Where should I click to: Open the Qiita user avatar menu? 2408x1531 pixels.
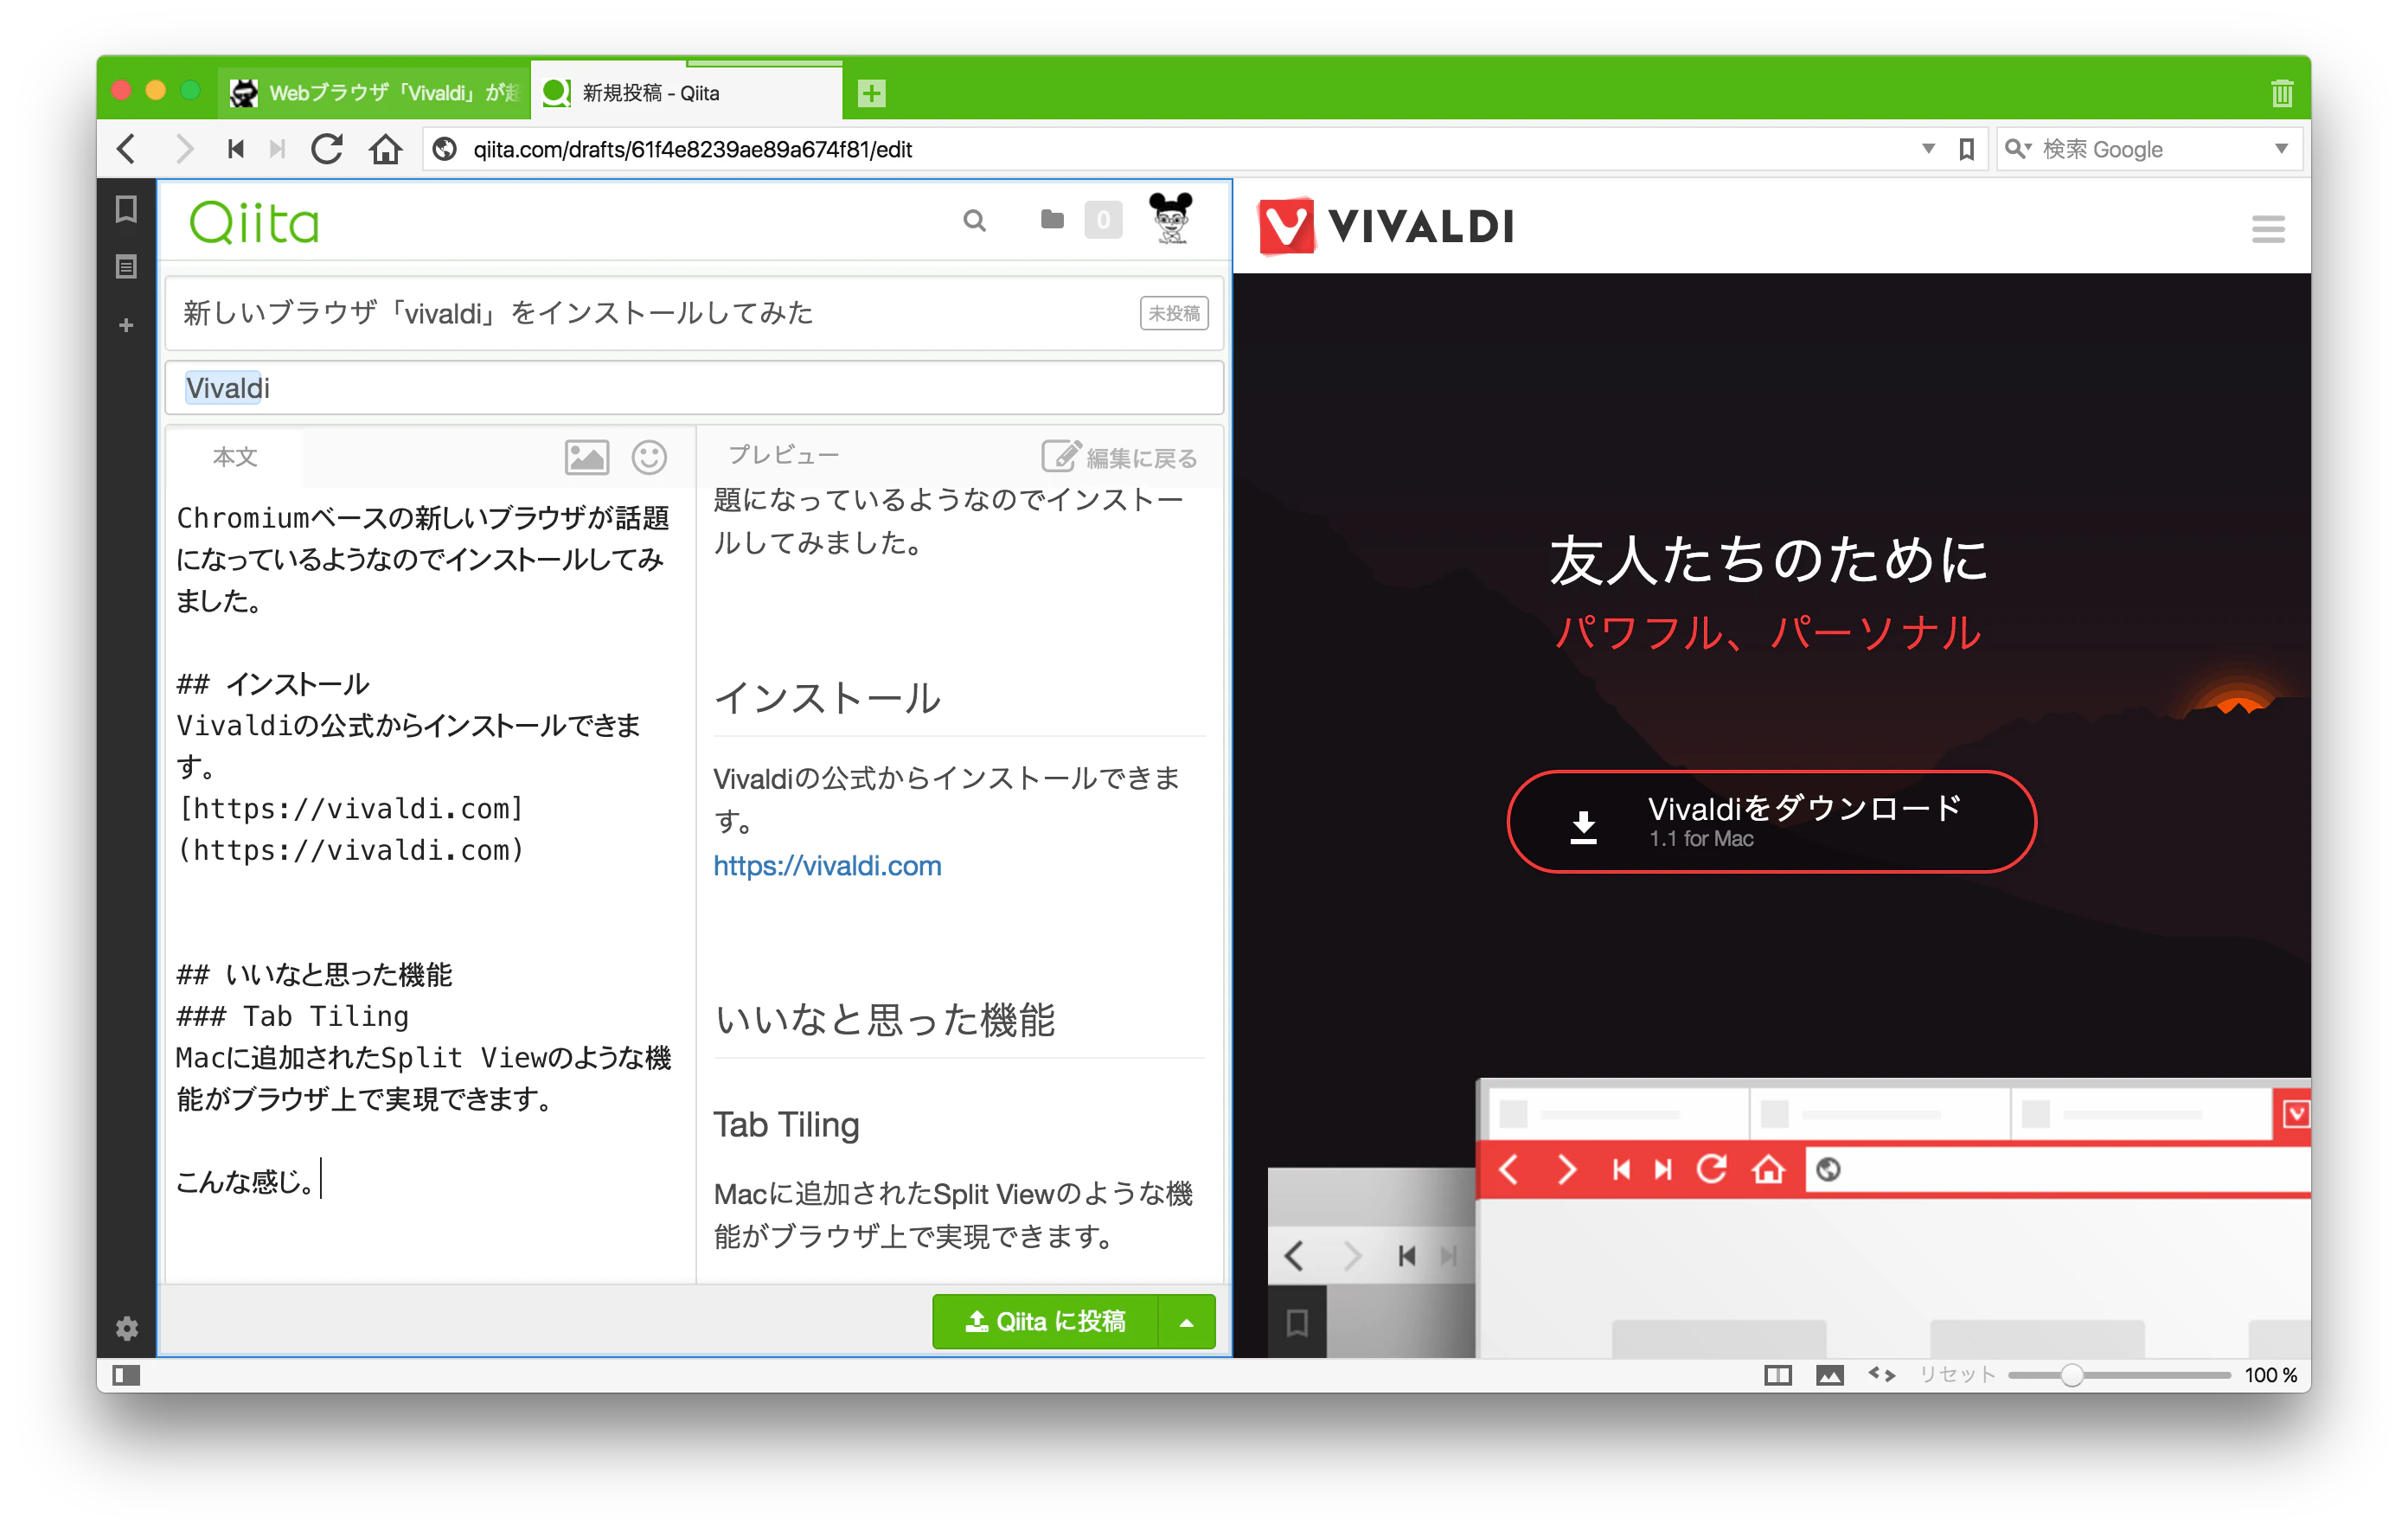tap(1171, 218)
